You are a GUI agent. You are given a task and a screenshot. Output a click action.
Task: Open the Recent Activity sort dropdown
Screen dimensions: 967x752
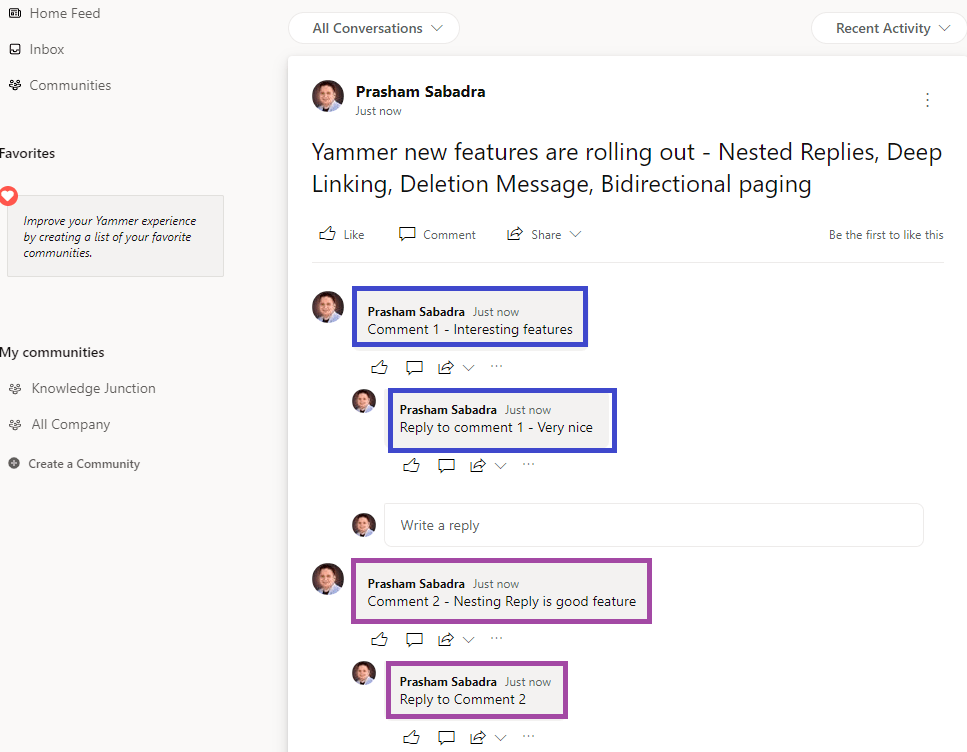[888, 28]
